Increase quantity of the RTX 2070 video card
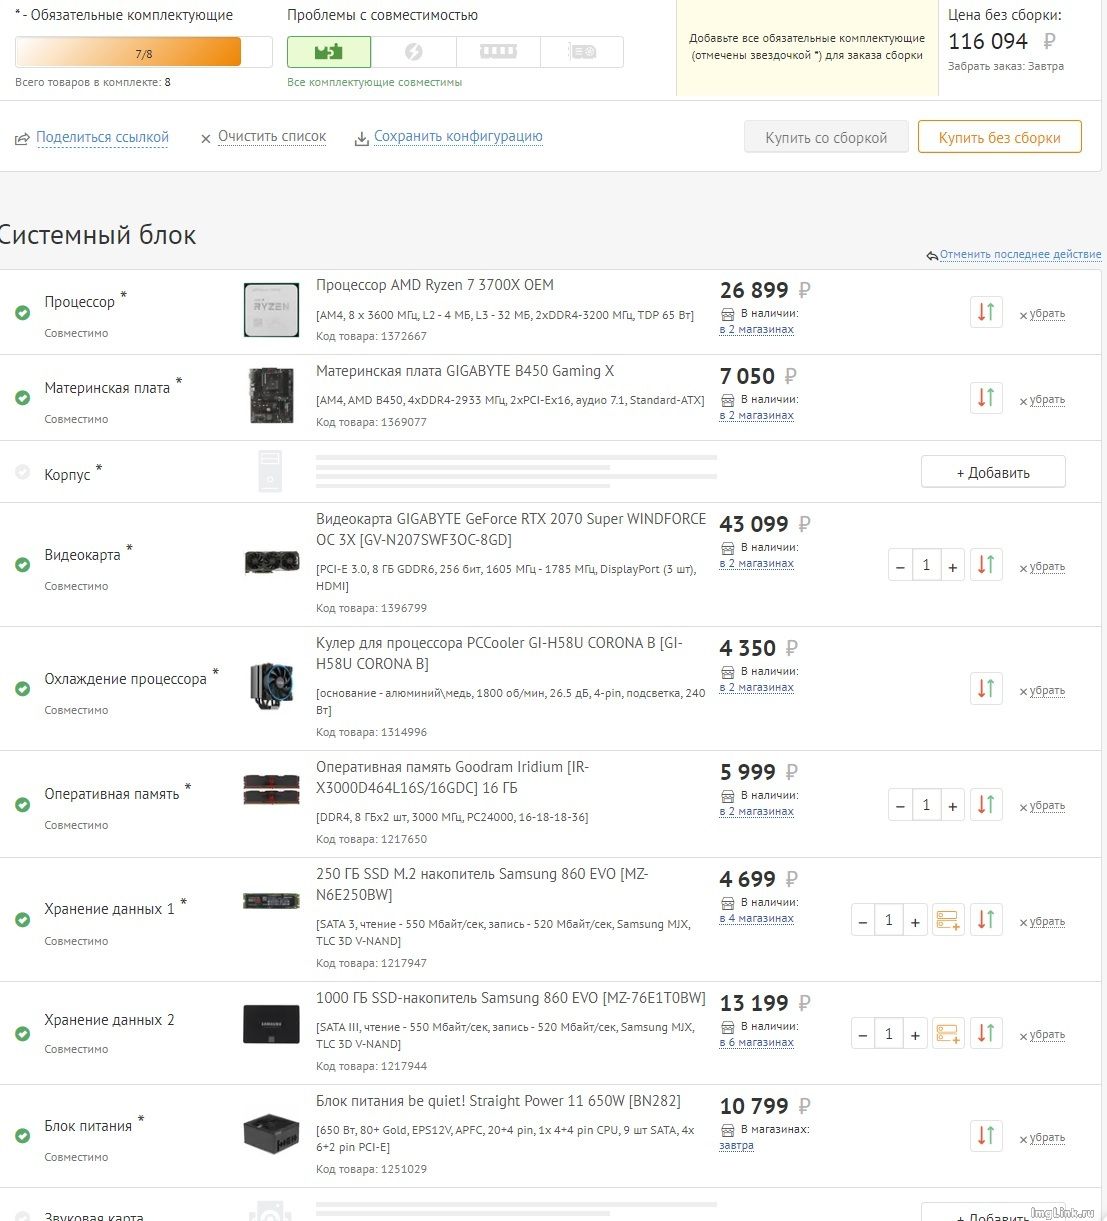This screenshot has width=1107, height=1221. pos(953,566)
